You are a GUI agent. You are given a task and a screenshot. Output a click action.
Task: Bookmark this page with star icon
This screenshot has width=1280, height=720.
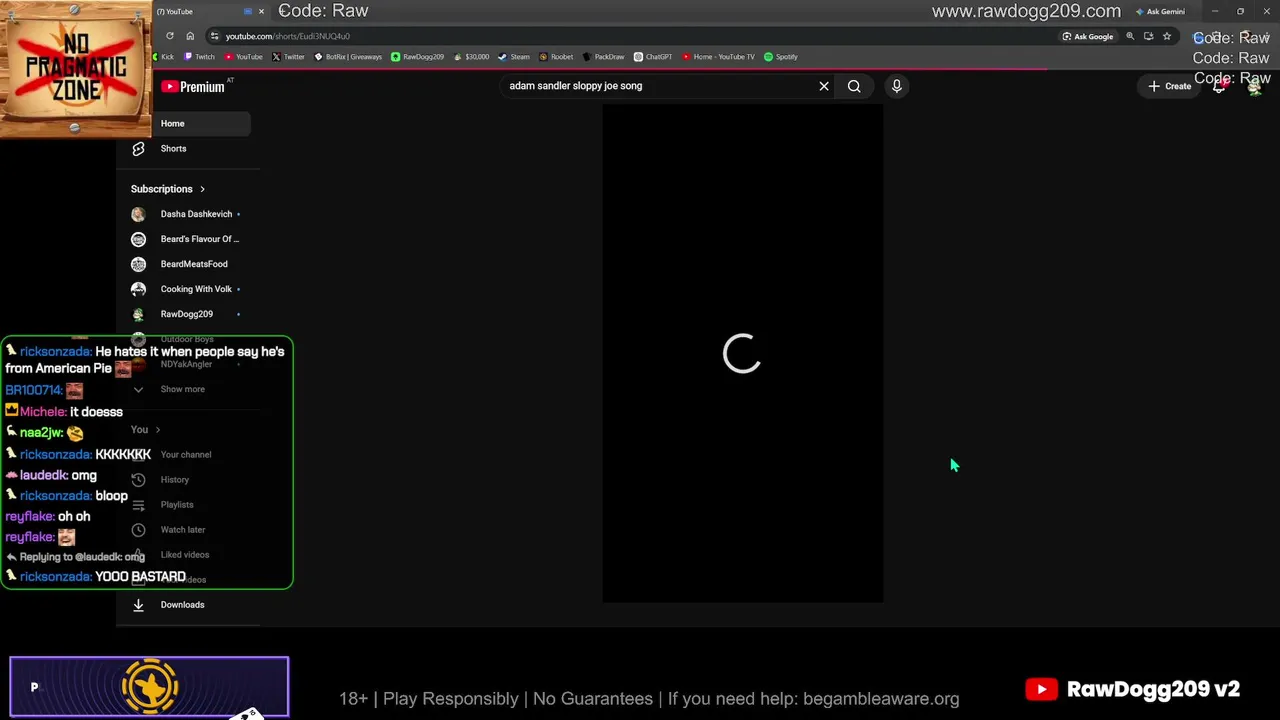[1166, 36]
